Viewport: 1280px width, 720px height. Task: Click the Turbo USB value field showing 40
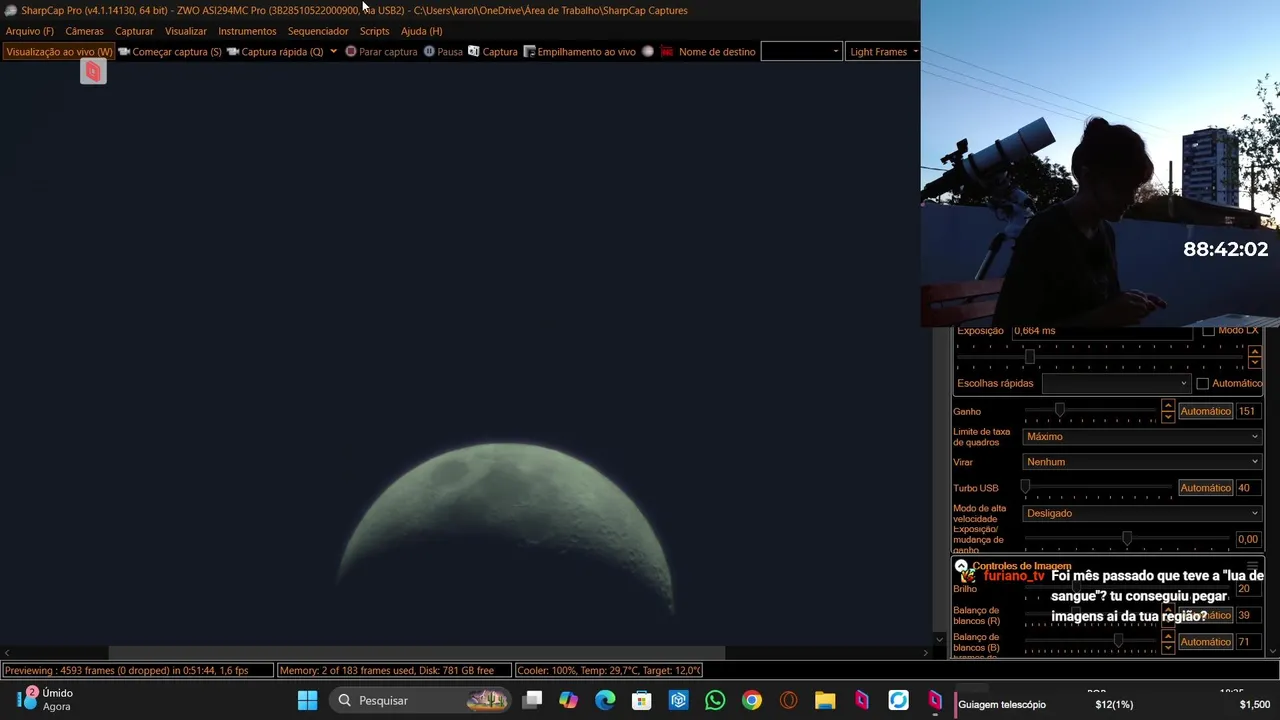pyautogui.click(x=1248, y=488)
